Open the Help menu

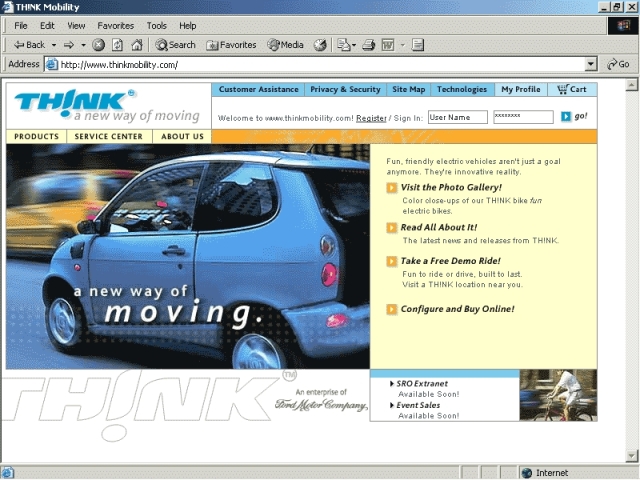pos(187,26)
